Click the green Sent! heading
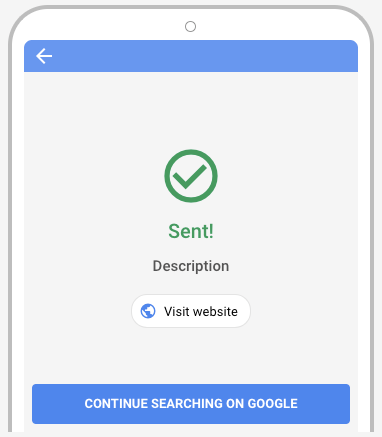 coord(191,231)
